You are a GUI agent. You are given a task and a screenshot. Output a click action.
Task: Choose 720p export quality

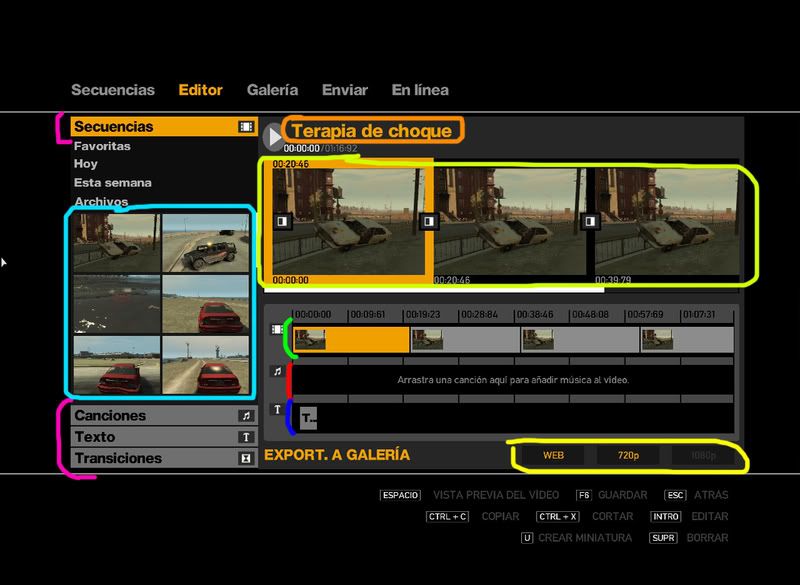[x=628, y=455]
